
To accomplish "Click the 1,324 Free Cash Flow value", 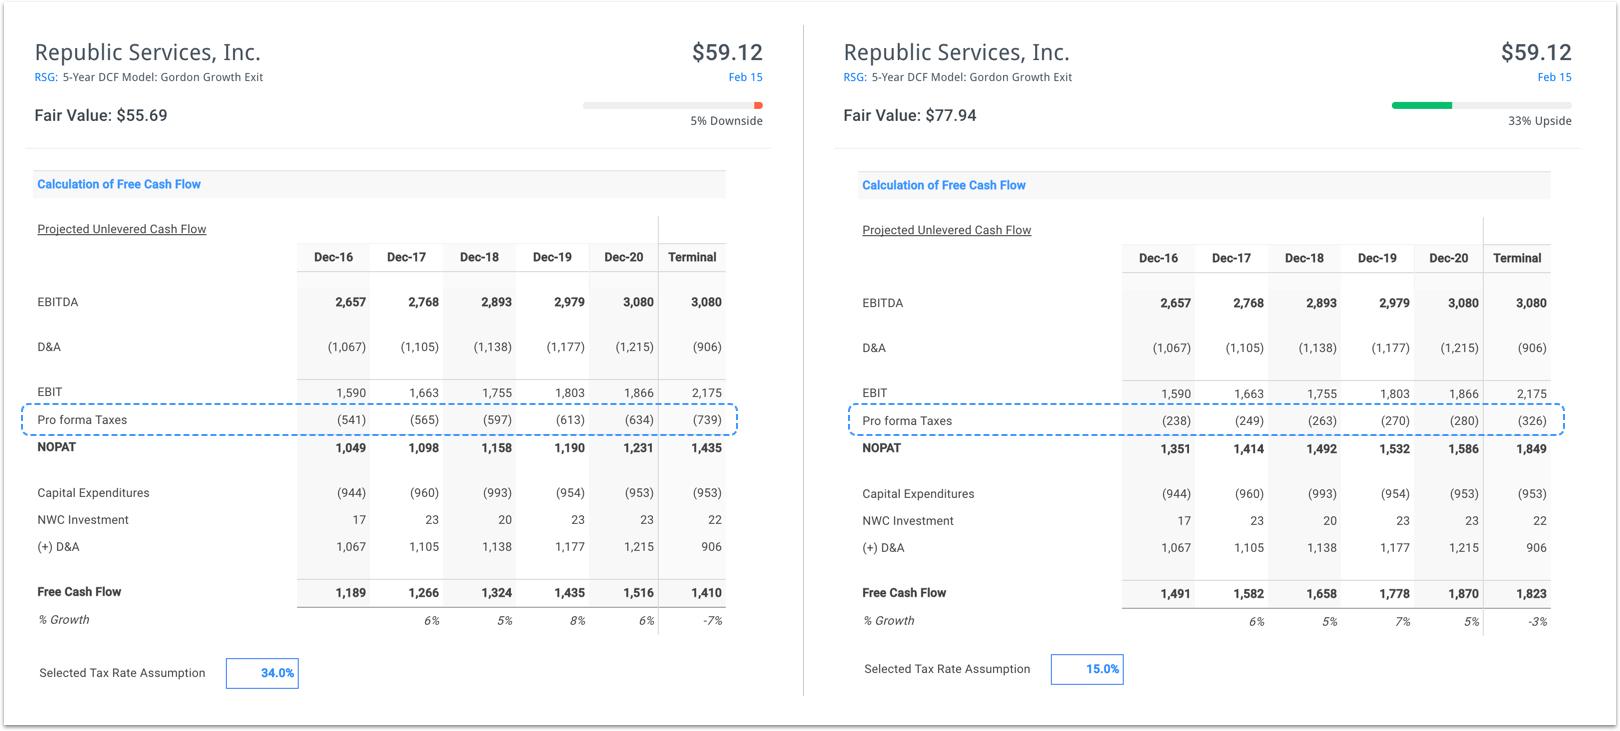I will tap(497, 593).
